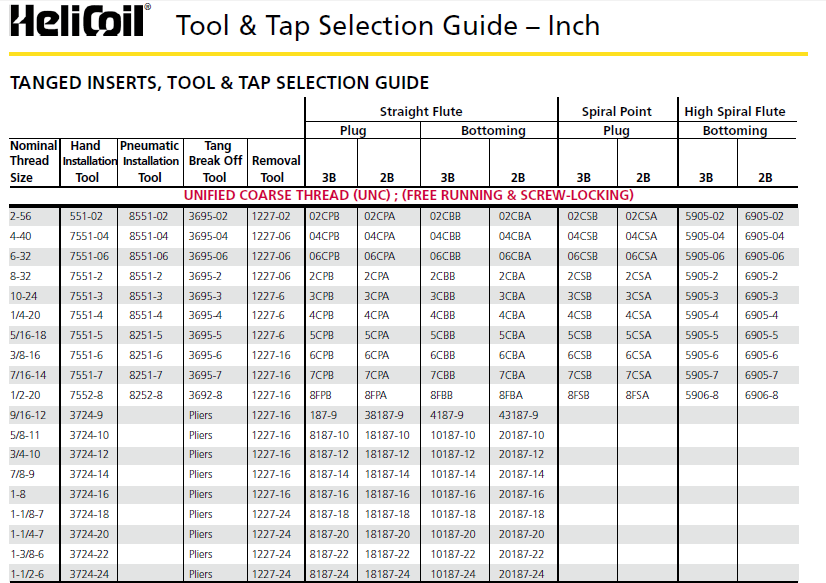The image size is (826, 583).
Task: Click the spiral point cell '2CSB'
Action: [x=579, y=276]
